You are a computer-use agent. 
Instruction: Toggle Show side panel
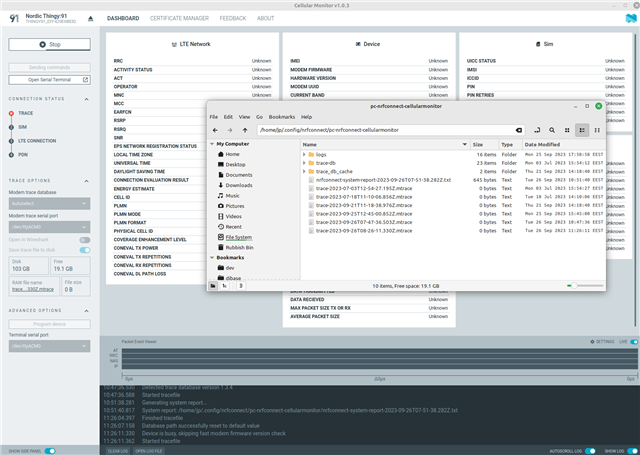[50, 451]
